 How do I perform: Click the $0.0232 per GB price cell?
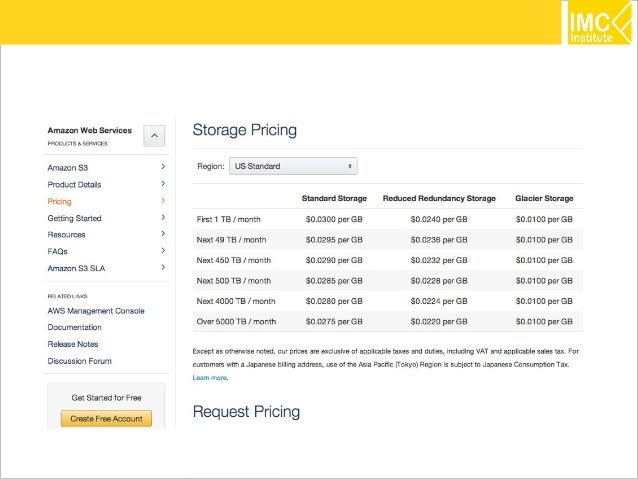pos(439,260)
